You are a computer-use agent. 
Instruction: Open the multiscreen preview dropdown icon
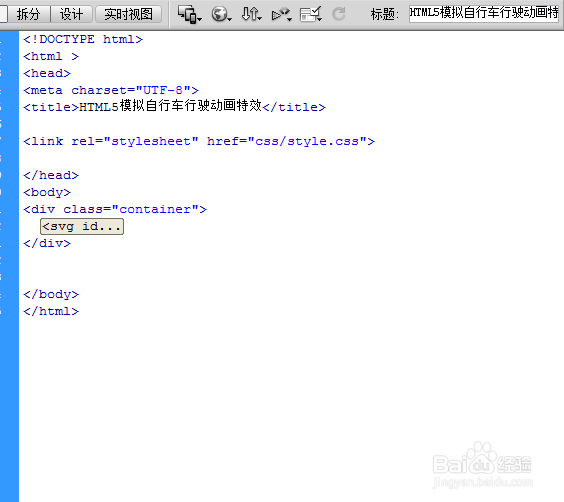(190, 15)
